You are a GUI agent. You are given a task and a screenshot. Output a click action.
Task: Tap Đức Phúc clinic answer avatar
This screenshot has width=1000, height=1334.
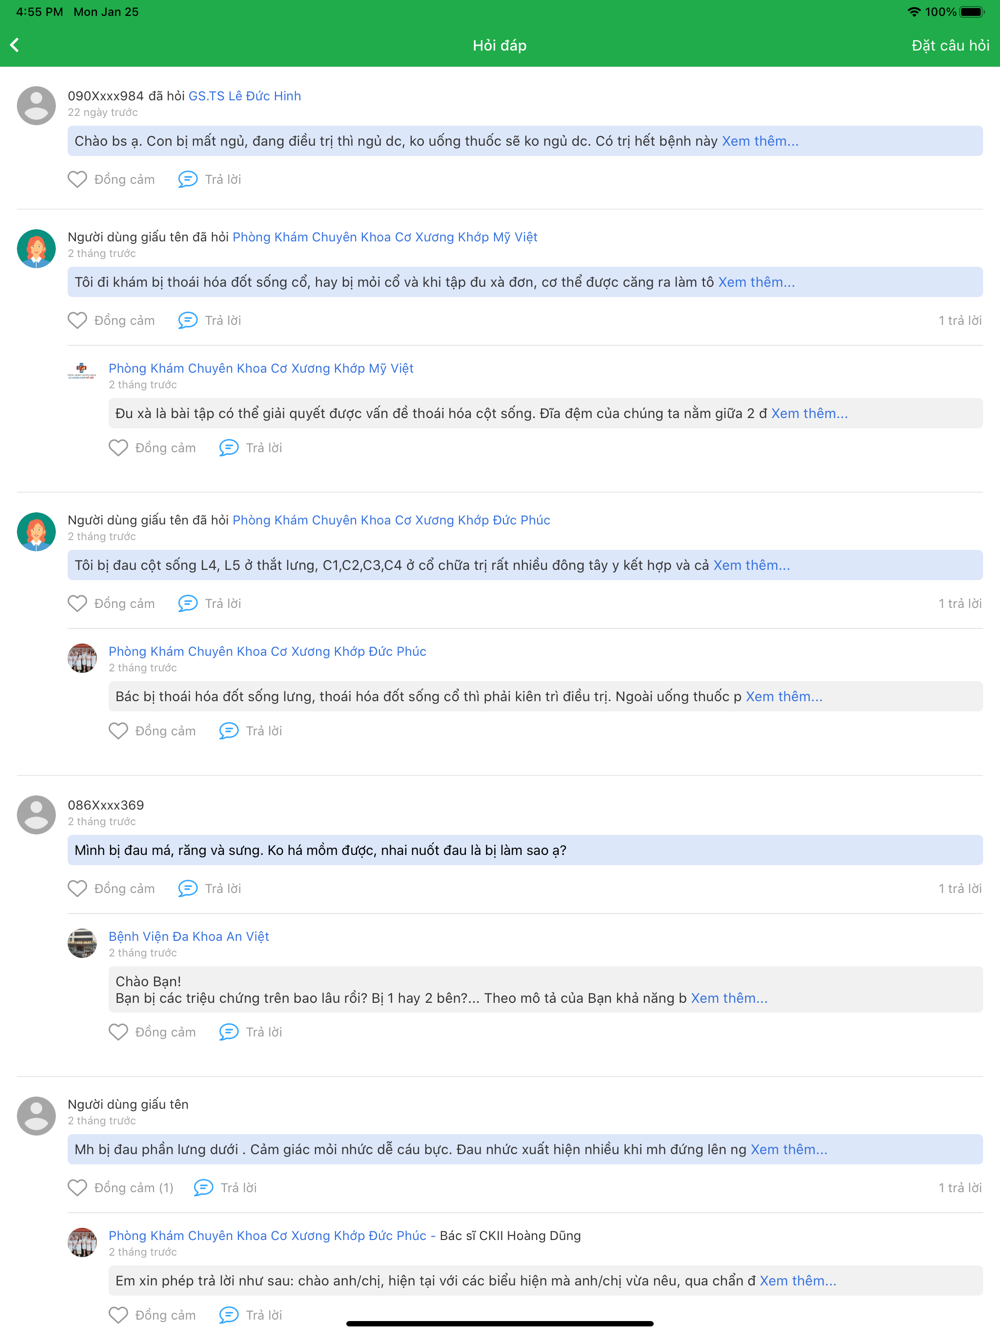(x=82, y=657)
